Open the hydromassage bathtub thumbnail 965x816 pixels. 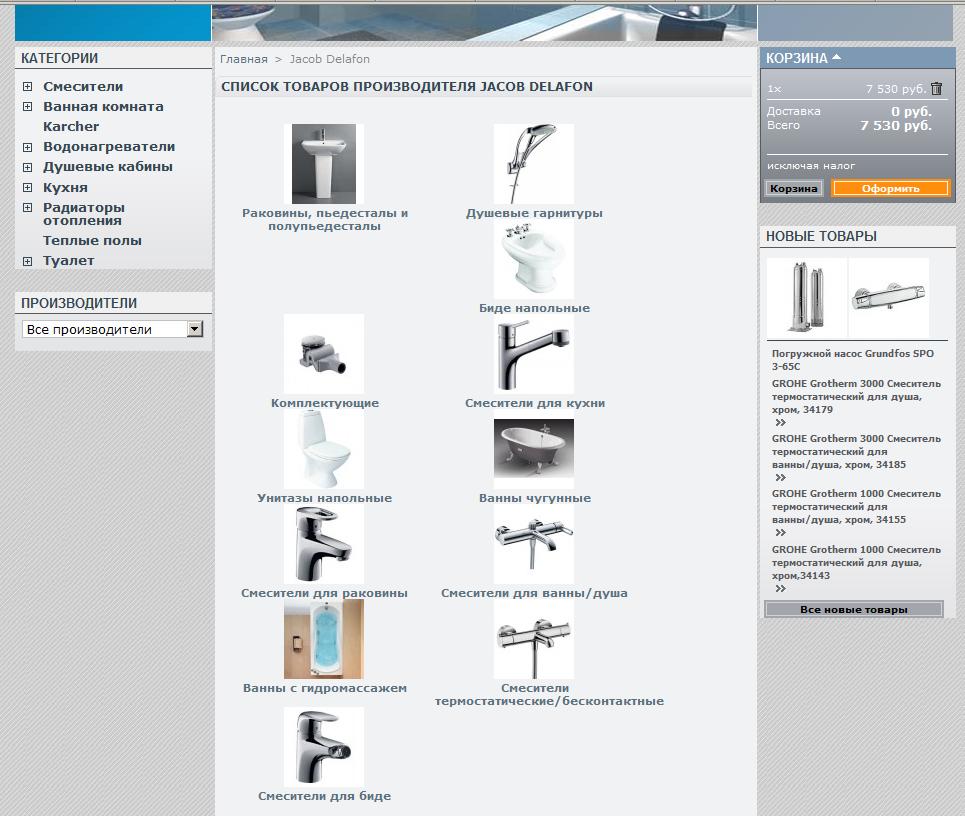pyautogui.click(x=324, y=639)
